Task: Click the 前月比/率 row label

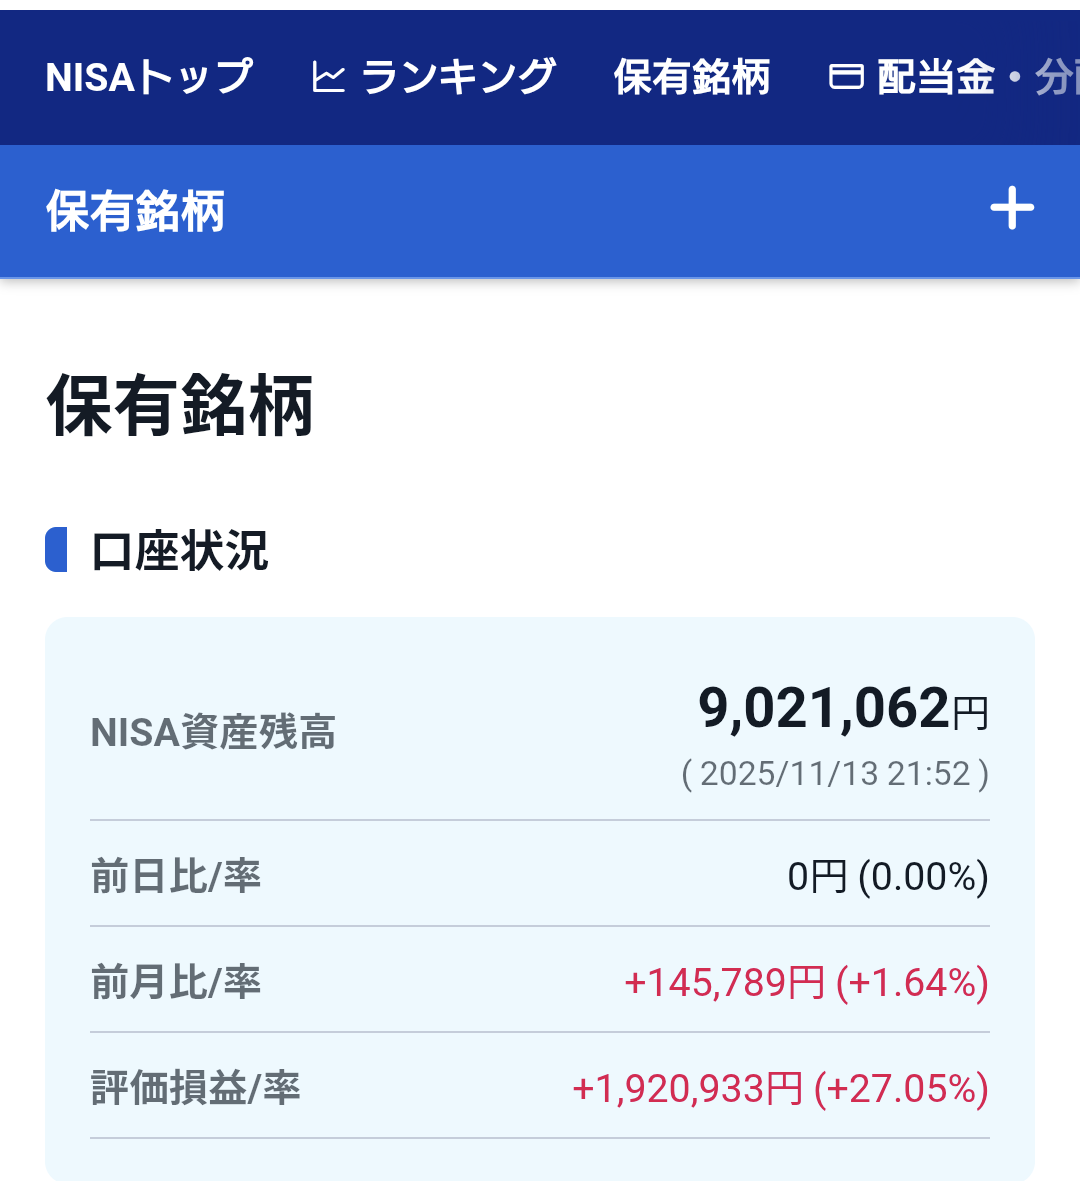Action: (176, 982)
